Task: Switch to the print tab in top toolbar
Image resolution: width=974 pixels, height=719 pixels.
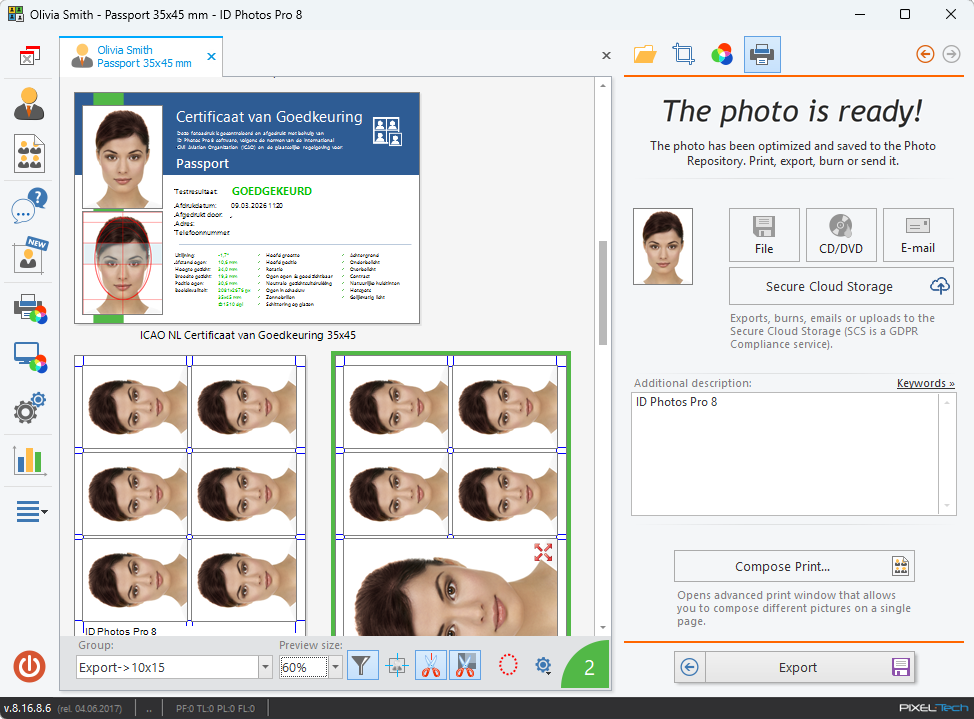Action: 762,54
